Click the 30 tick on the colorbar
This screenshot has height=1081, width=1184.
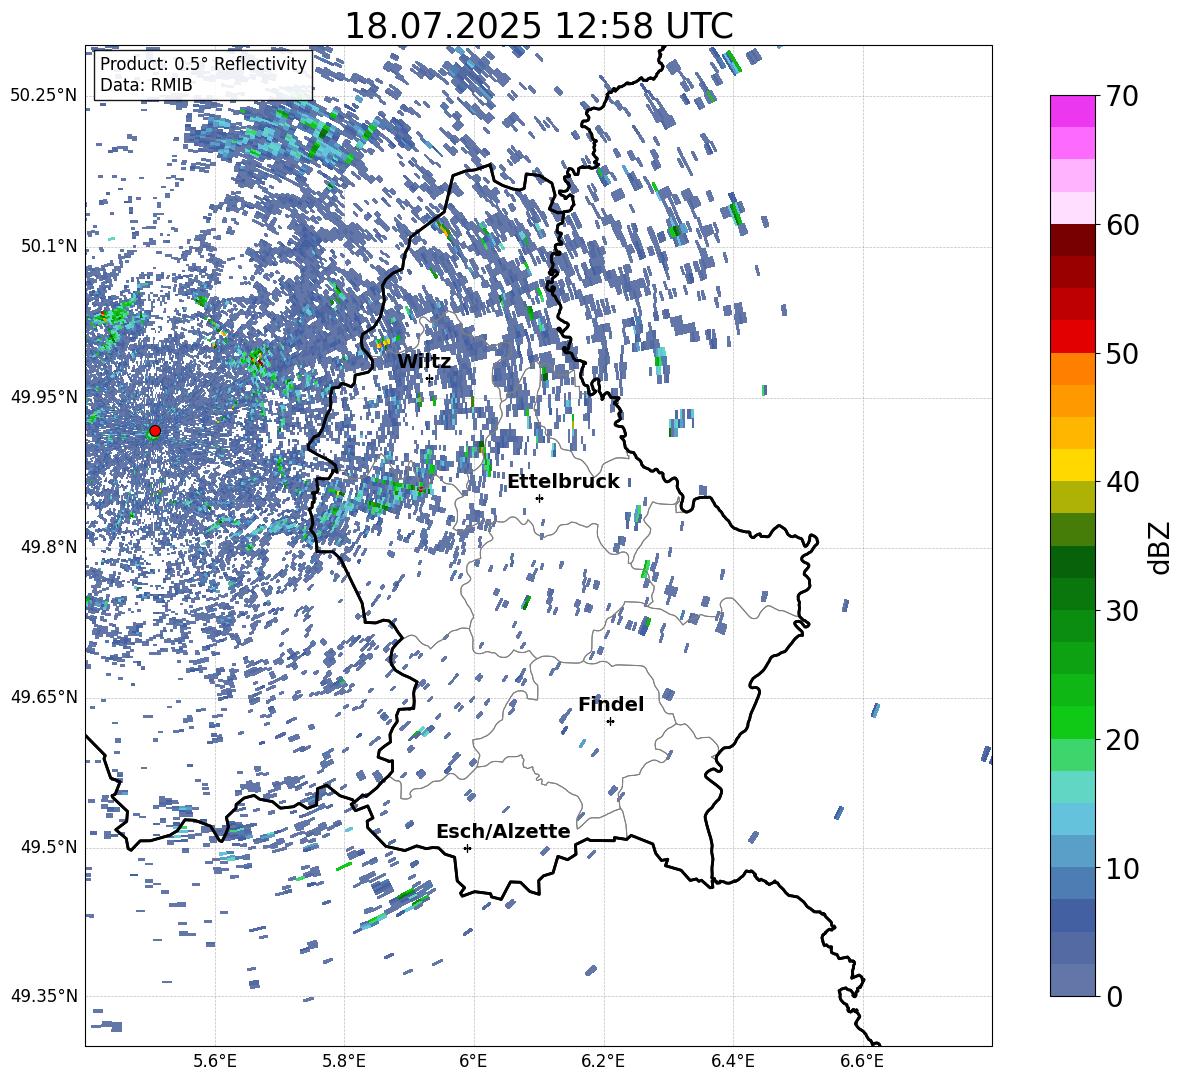pyautogui.click(x=1122, y=610)
